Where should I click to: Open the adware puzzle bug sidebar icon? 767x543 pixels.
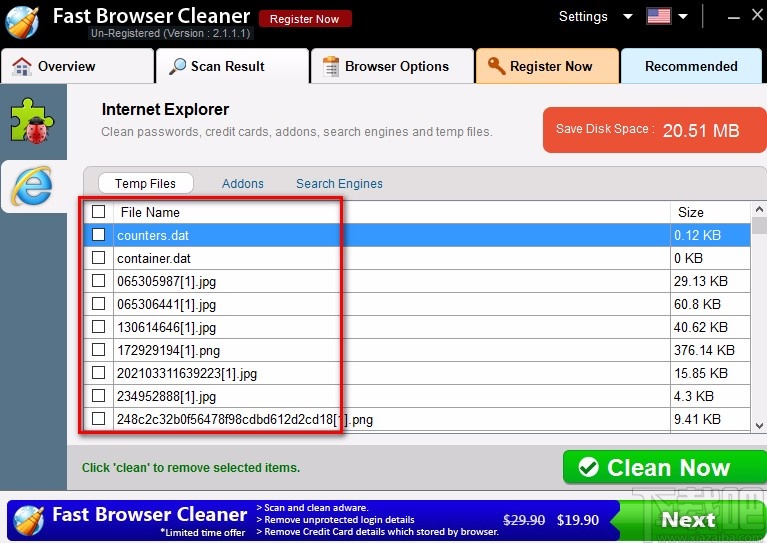pyautogui.click(x=32, y=121)
